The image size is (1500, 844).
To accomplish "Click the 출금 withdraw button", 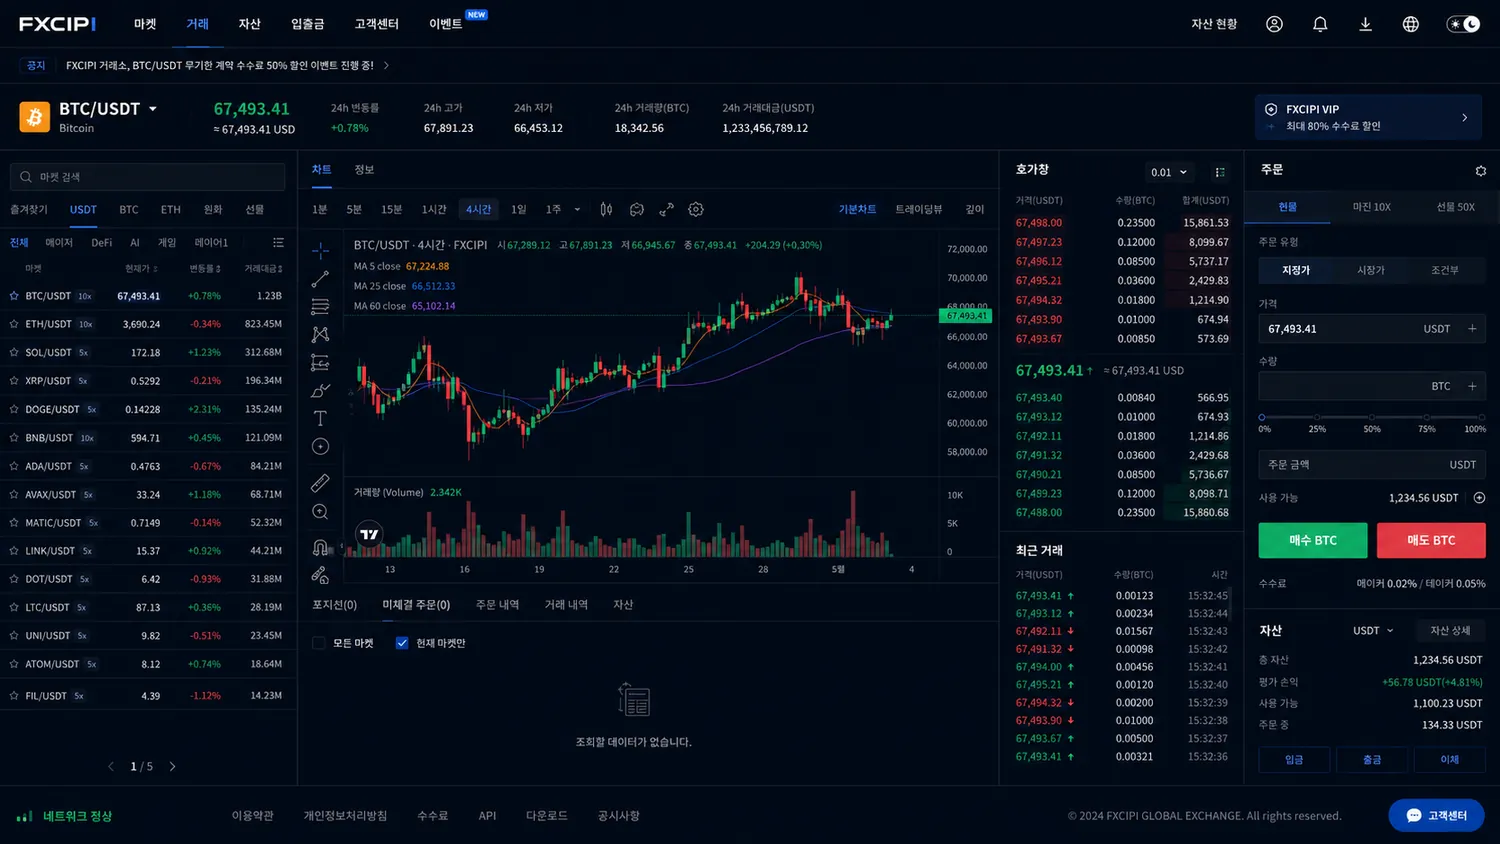I will point(1372,760).
